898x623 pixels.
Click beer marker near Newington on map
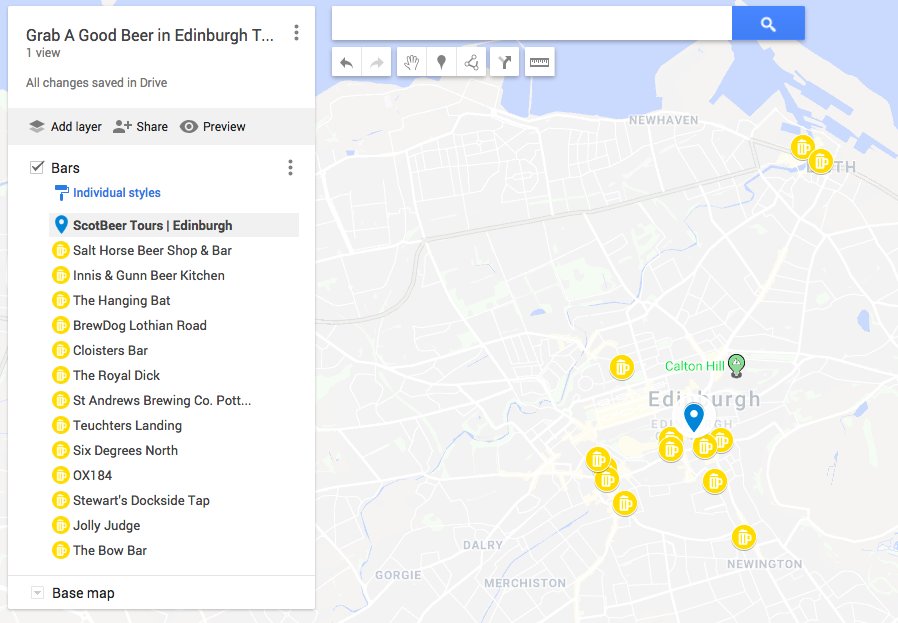pos(744,537)
